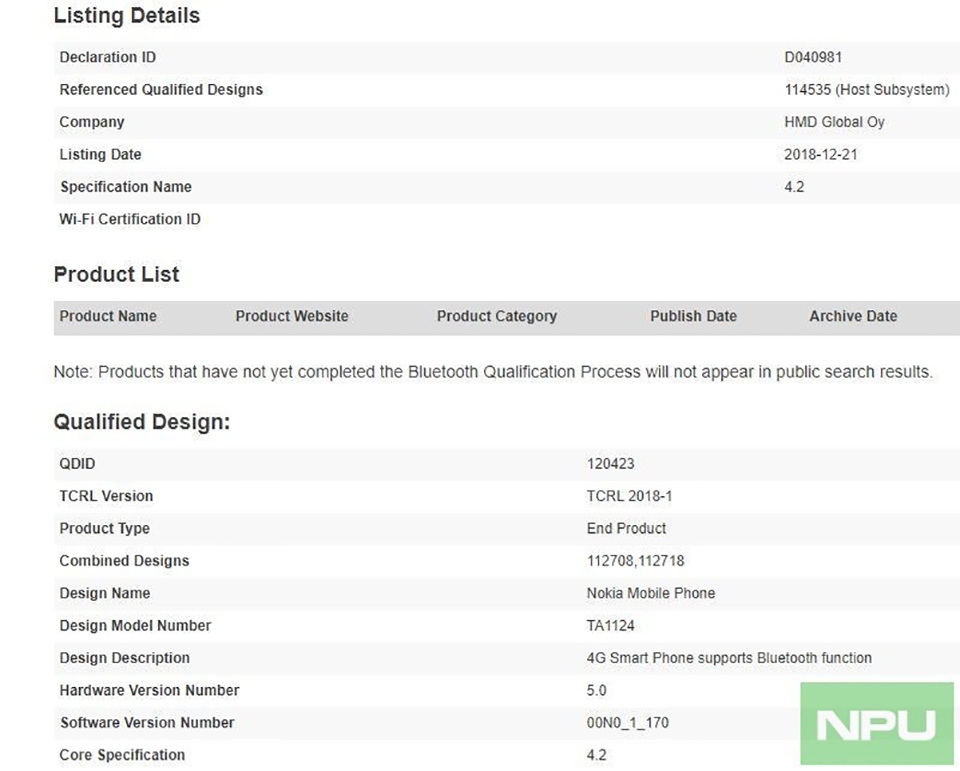Click the Listing Details heading
960x771 pixels.
127,15
